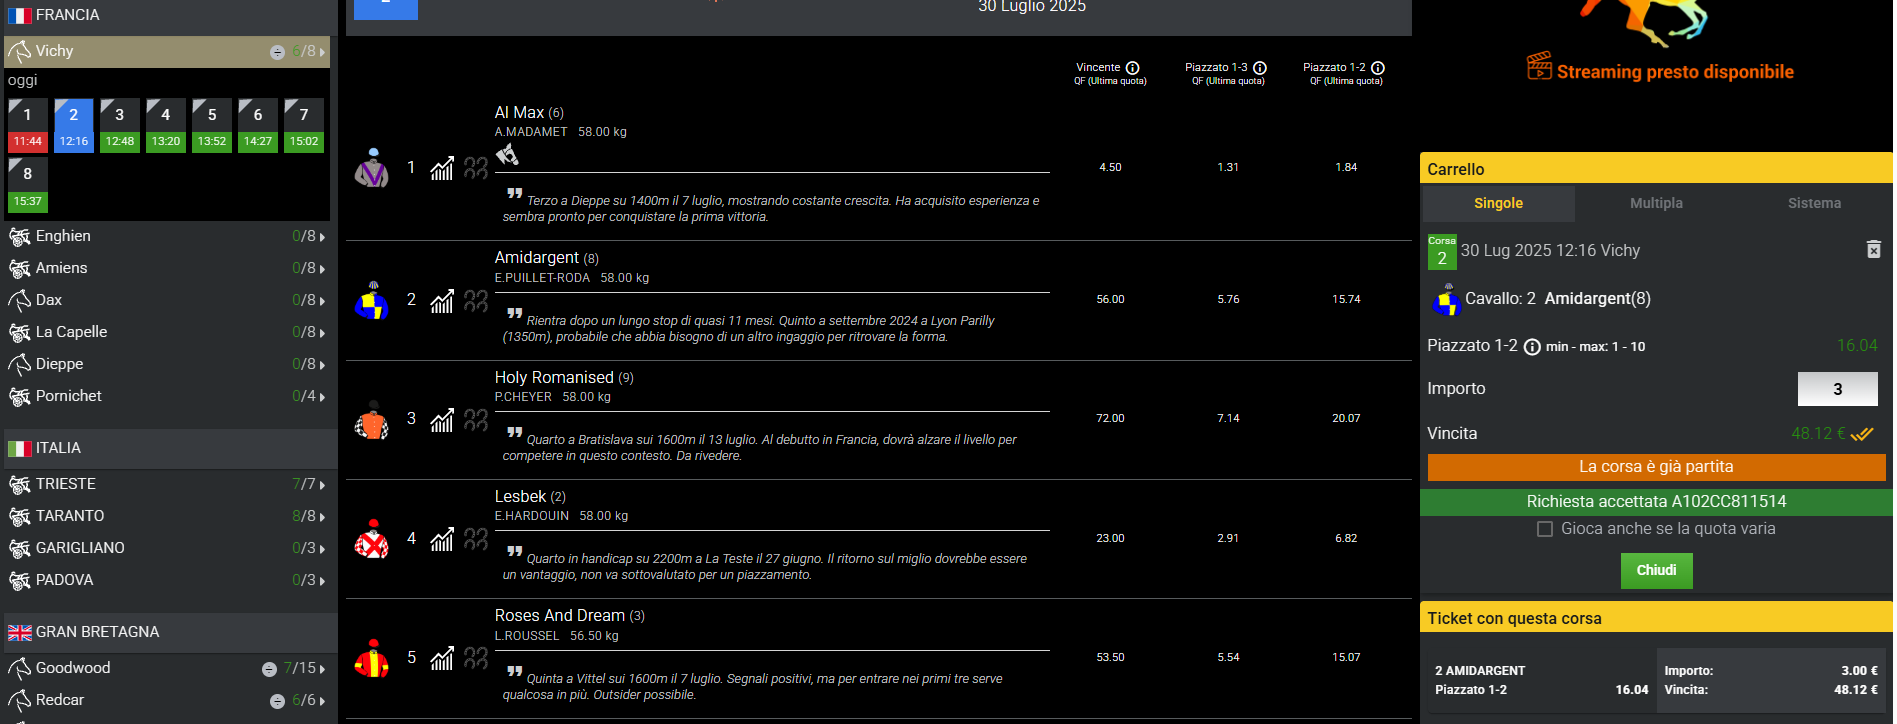
Task: Enable Gioca anche se la quota varia
Action: click(x=1545, y=529)
